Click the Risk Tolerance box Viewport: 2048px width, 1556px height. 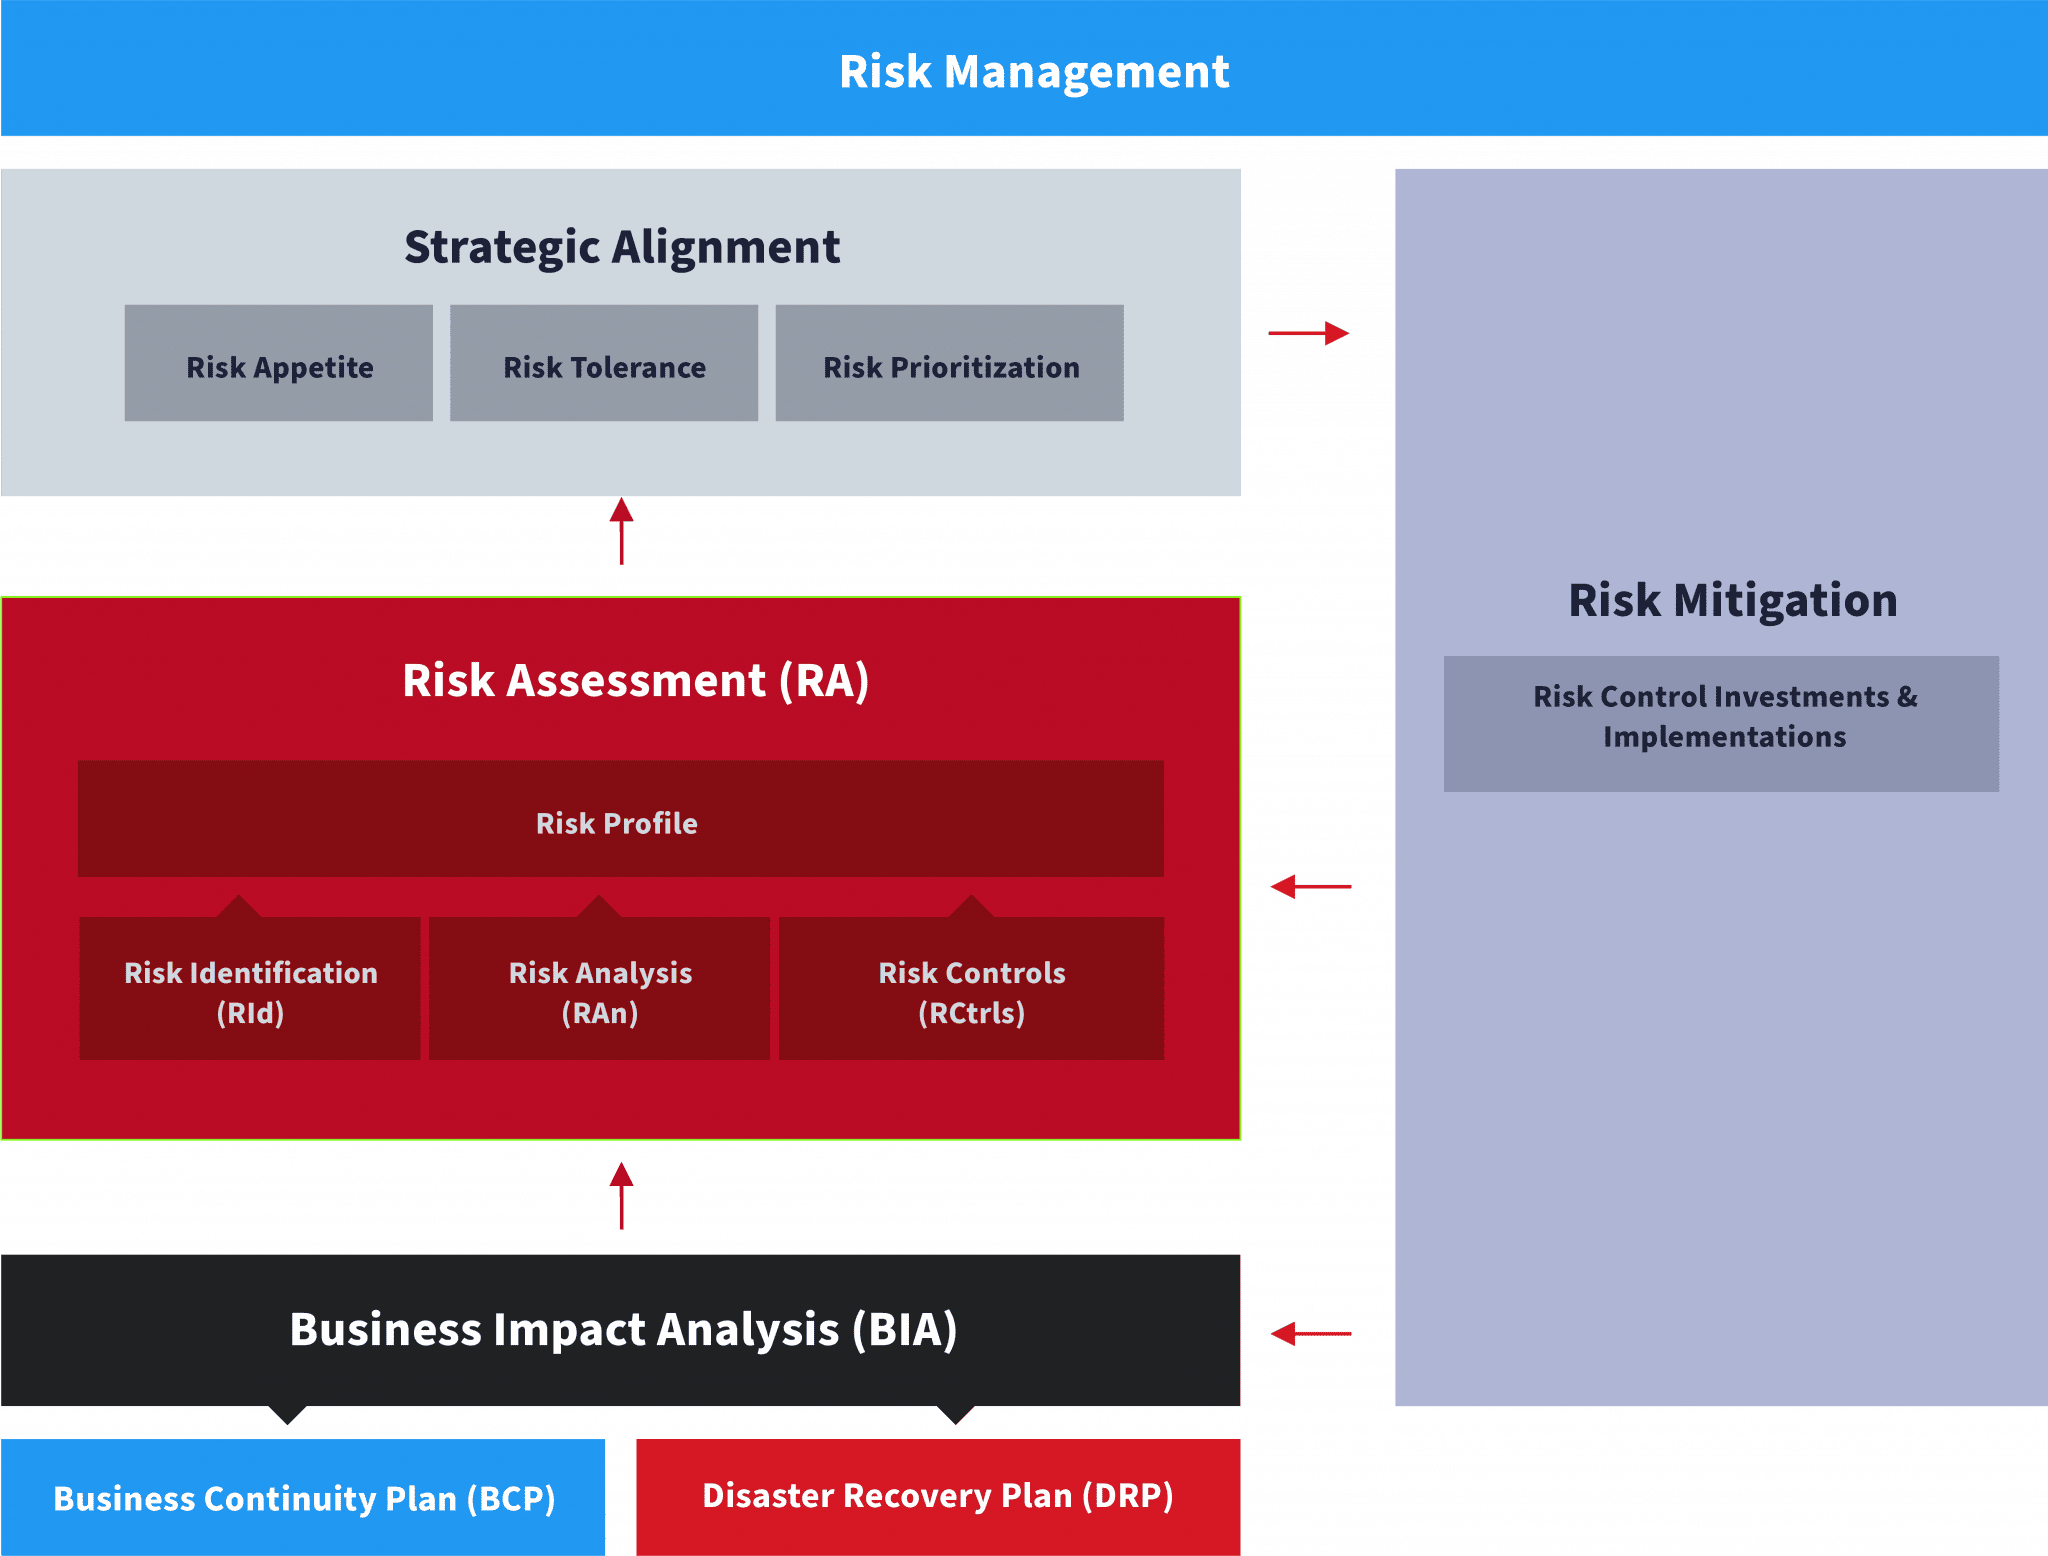[604, 363]
